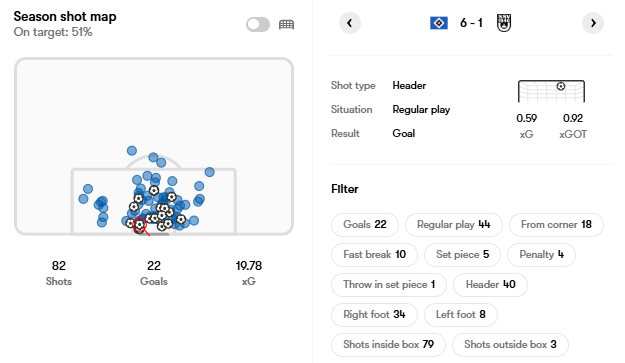Viewport: 625px width, 363px height.
Task: Select Shots outside box 3 filter
Action: pyautogui.click(x=510, y=345)
